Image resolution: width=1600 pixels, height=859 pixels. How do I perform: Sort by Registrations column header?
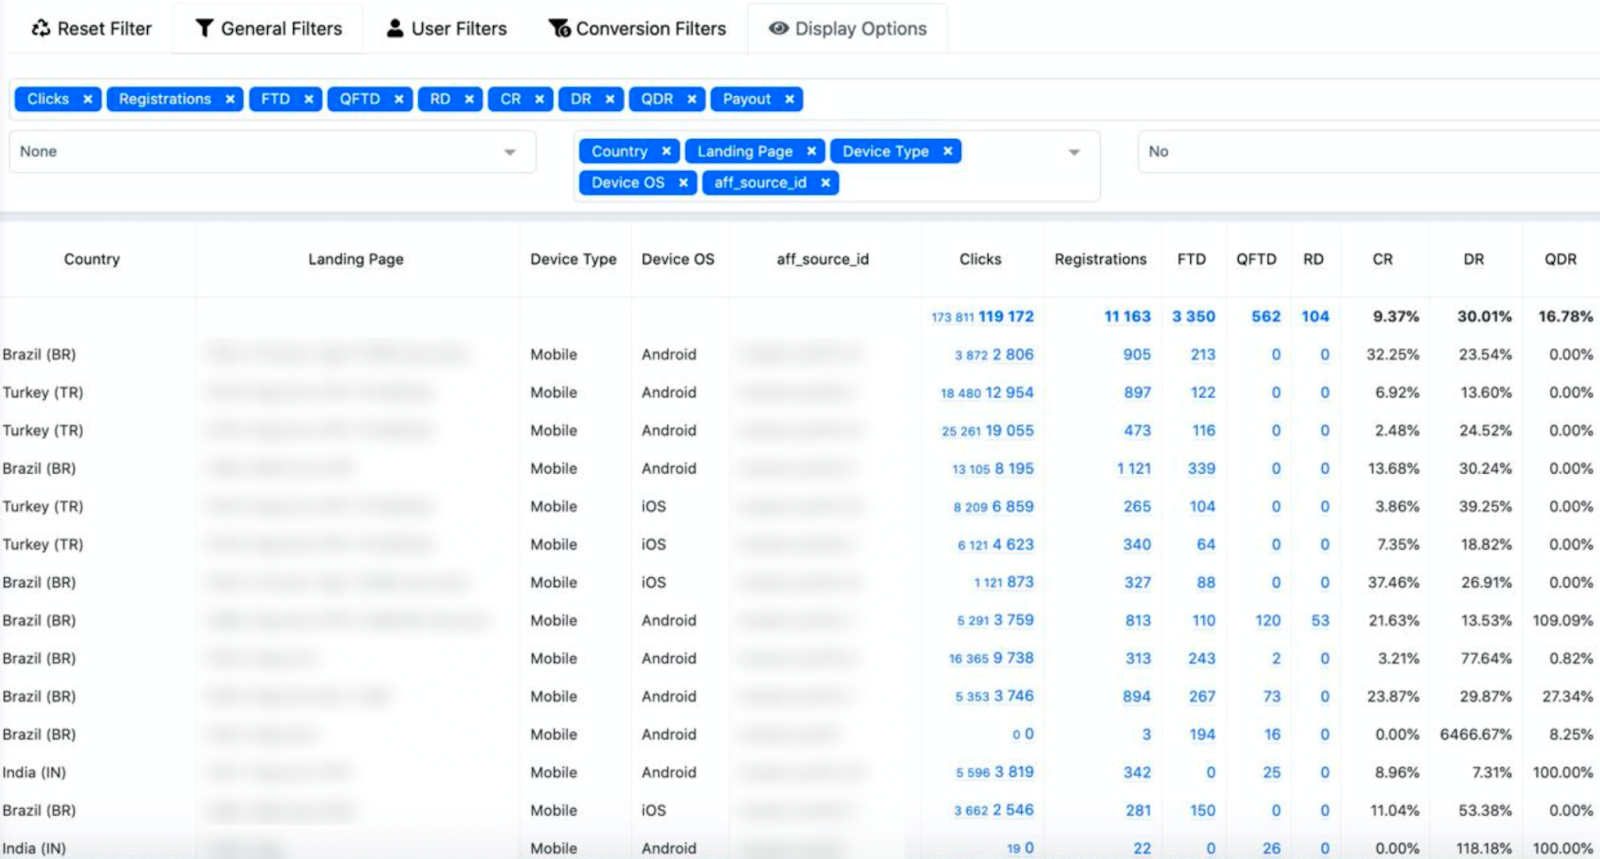click(x=1100, y=259)
